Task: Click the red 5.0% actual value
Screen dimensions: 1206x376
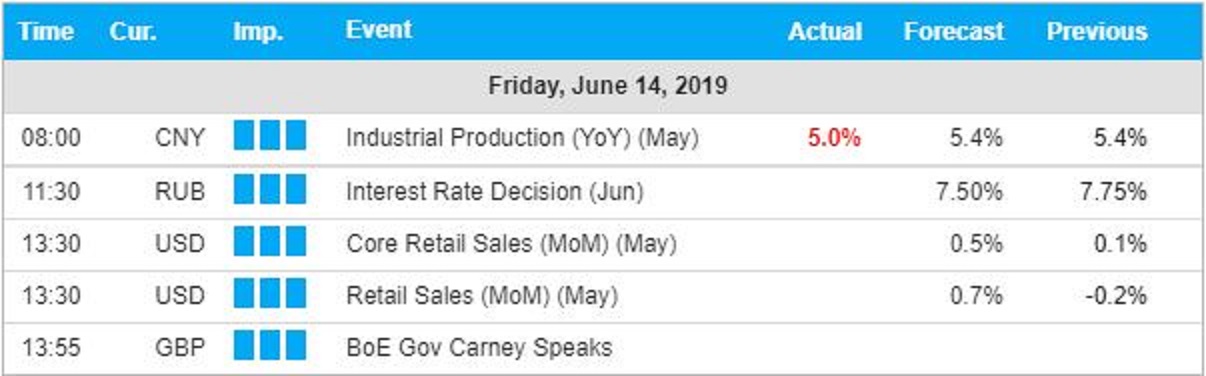Action: 834,138
